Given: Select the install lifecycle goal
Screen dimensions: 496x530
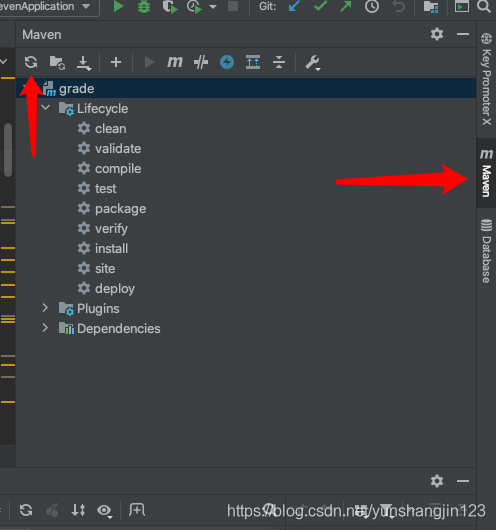Looking at the screenshot, I should [x=112, y=249].
